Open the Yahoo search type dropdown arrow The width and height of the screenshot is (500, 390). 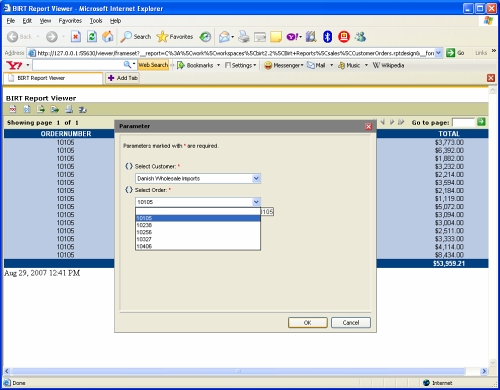coord(134,63)
